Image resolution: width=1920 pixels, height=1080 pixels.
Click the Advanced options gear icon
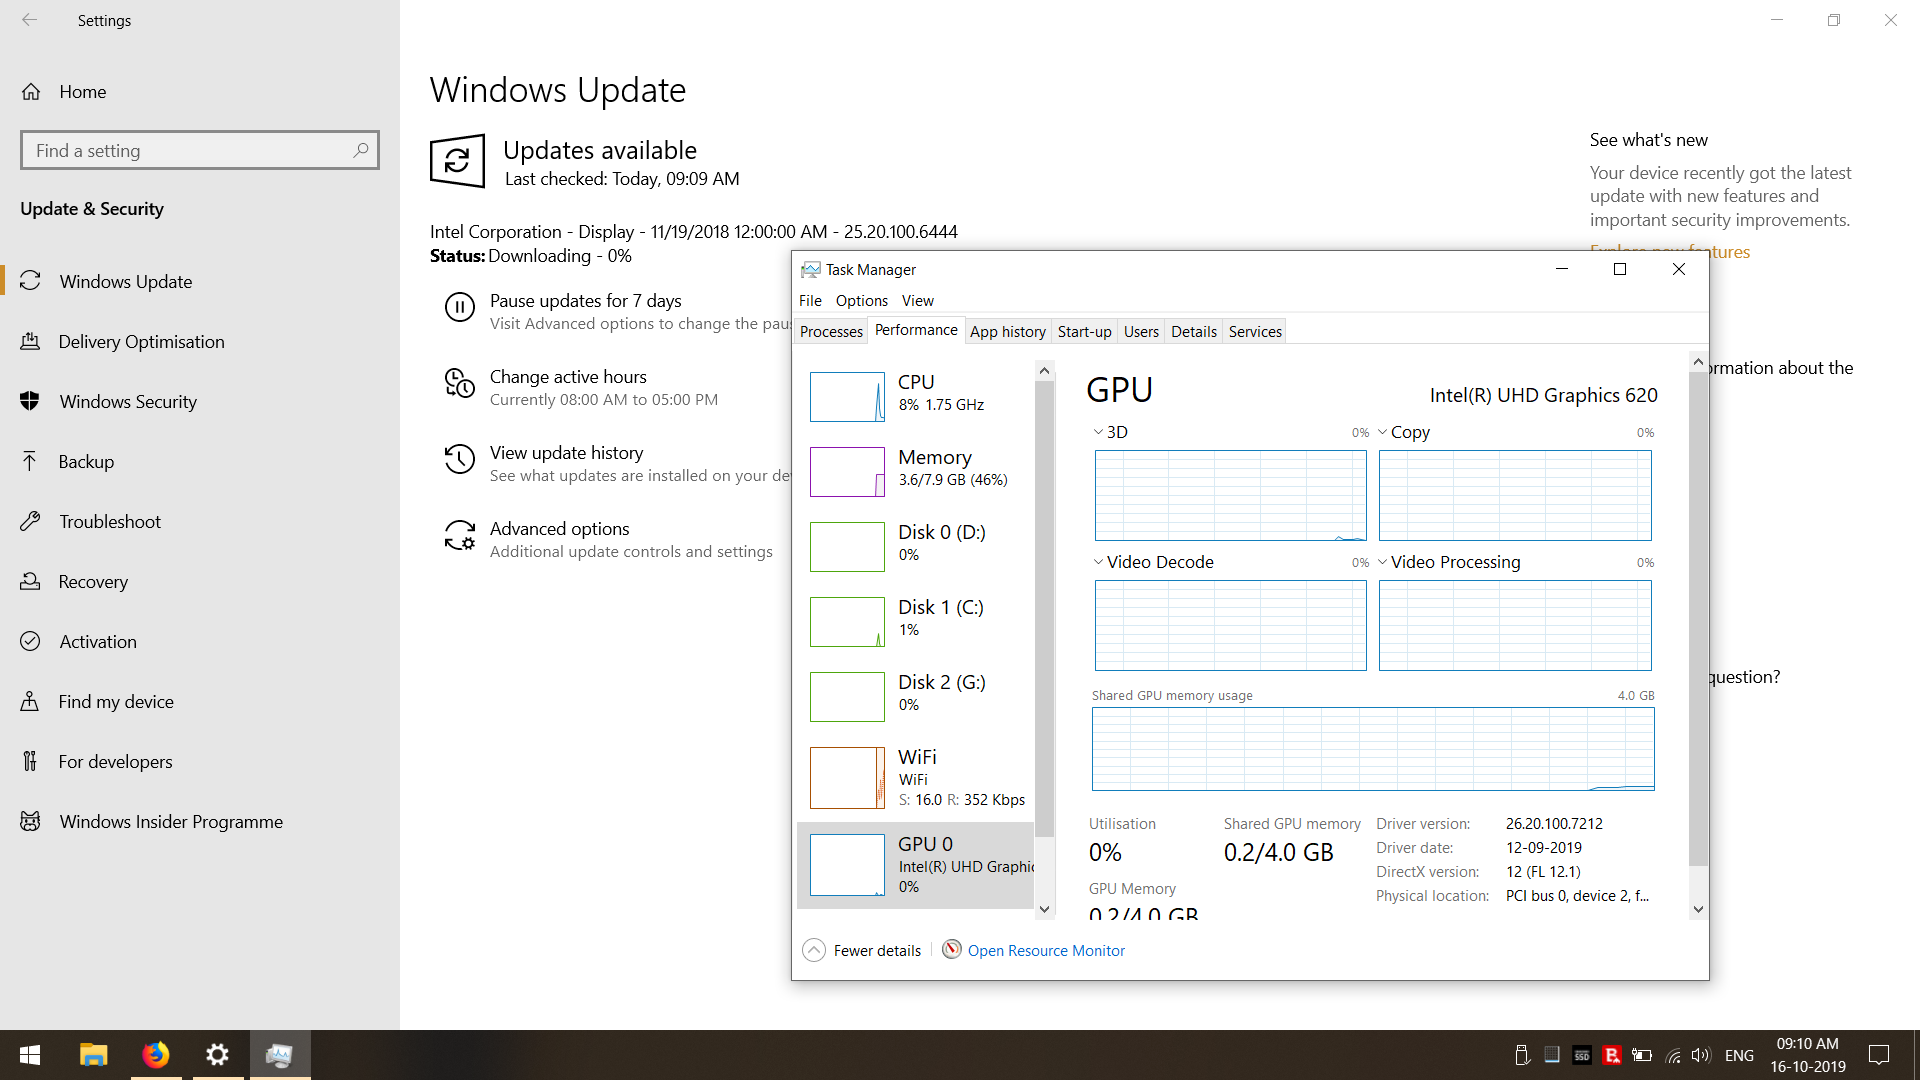coord(459,535)
